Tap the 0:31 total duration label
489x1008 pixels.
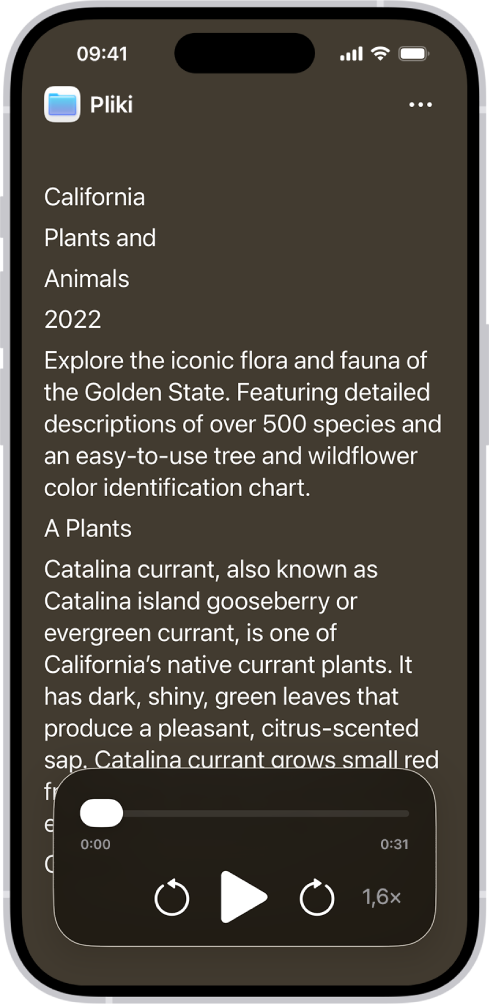click(395, 844)
